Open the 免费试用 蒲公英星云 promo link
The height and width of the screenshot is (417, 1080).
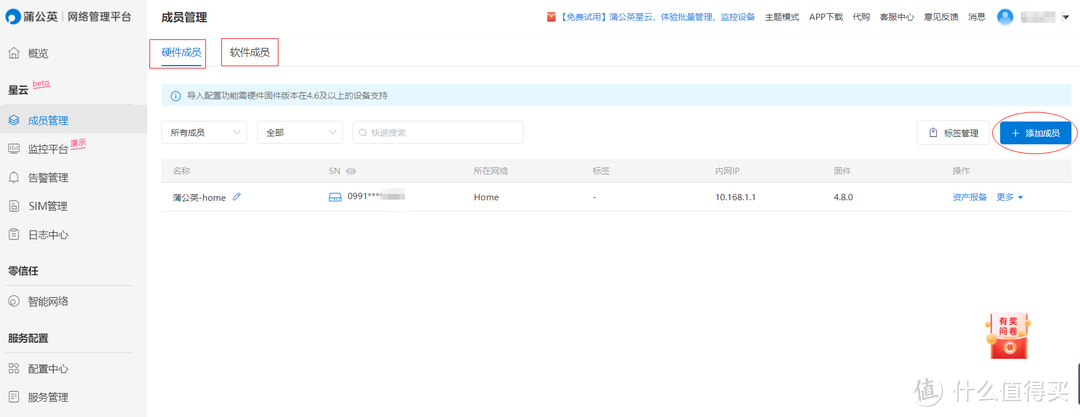(x=656, y=17)
